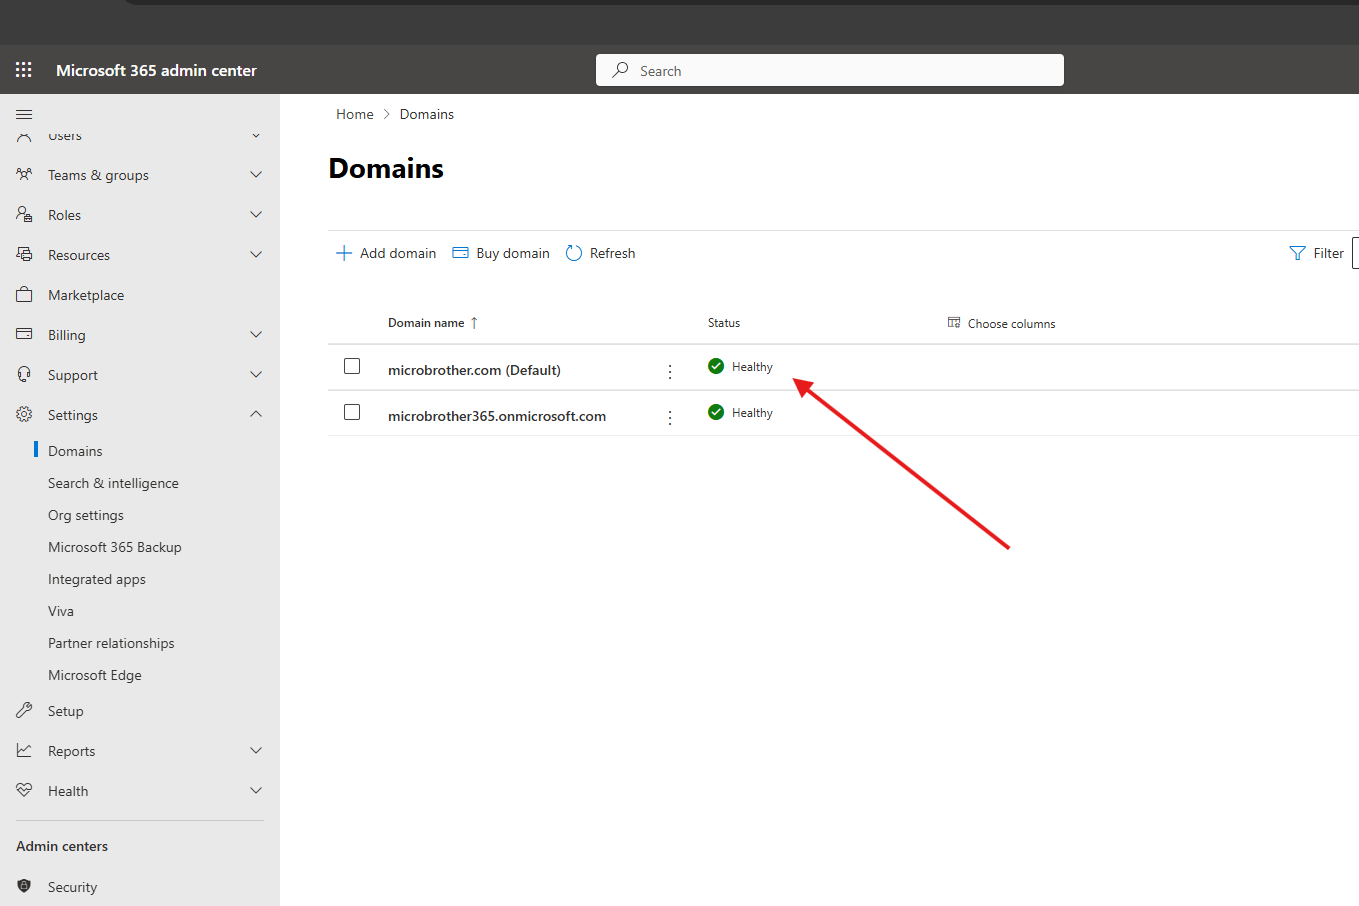
Task: Collapse the Settings section
Action: 256,414
